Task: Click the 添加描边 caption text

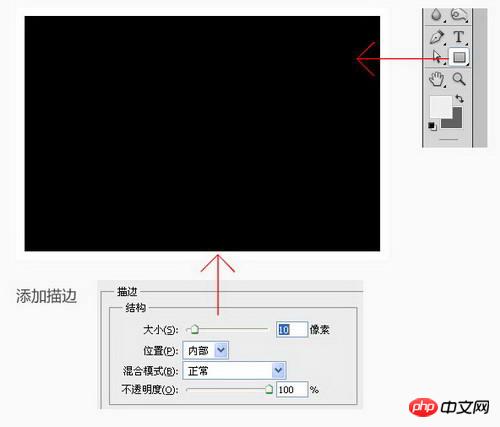Action: pyautogui.click(x=47, y=296)
